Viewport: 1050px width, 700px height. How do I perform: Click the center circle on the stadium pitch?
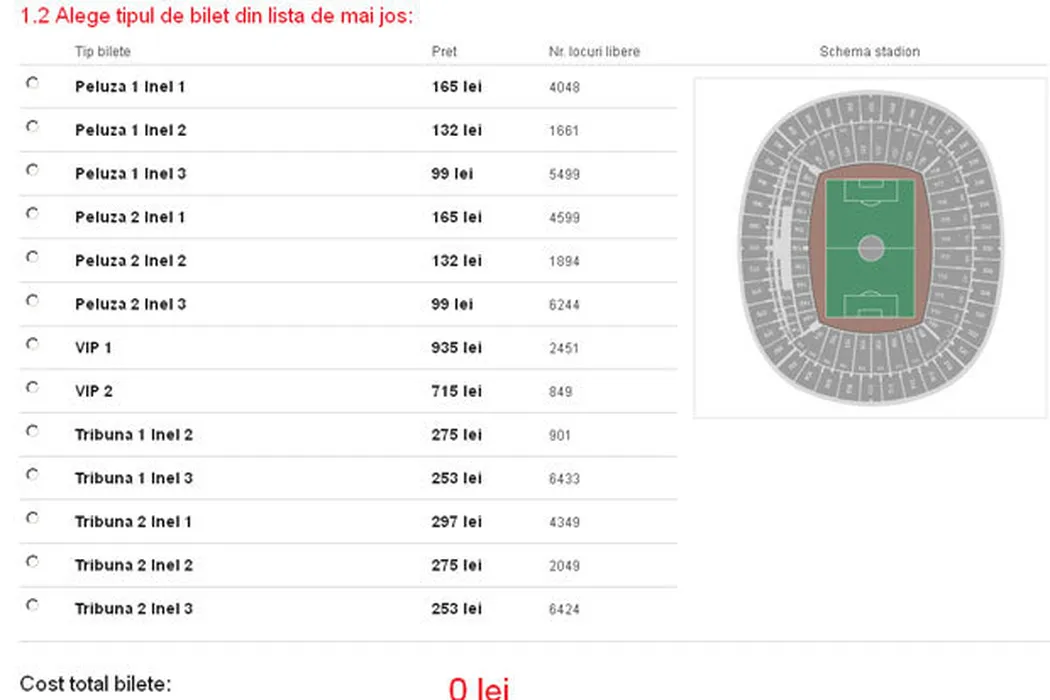point(871,248)
